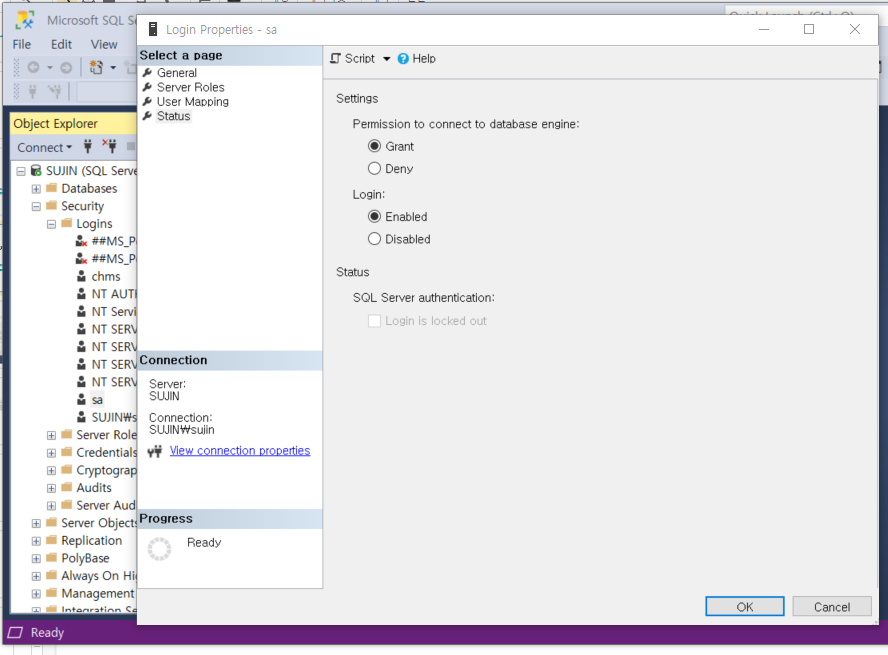Expand the Server Roles folder node

52,435
